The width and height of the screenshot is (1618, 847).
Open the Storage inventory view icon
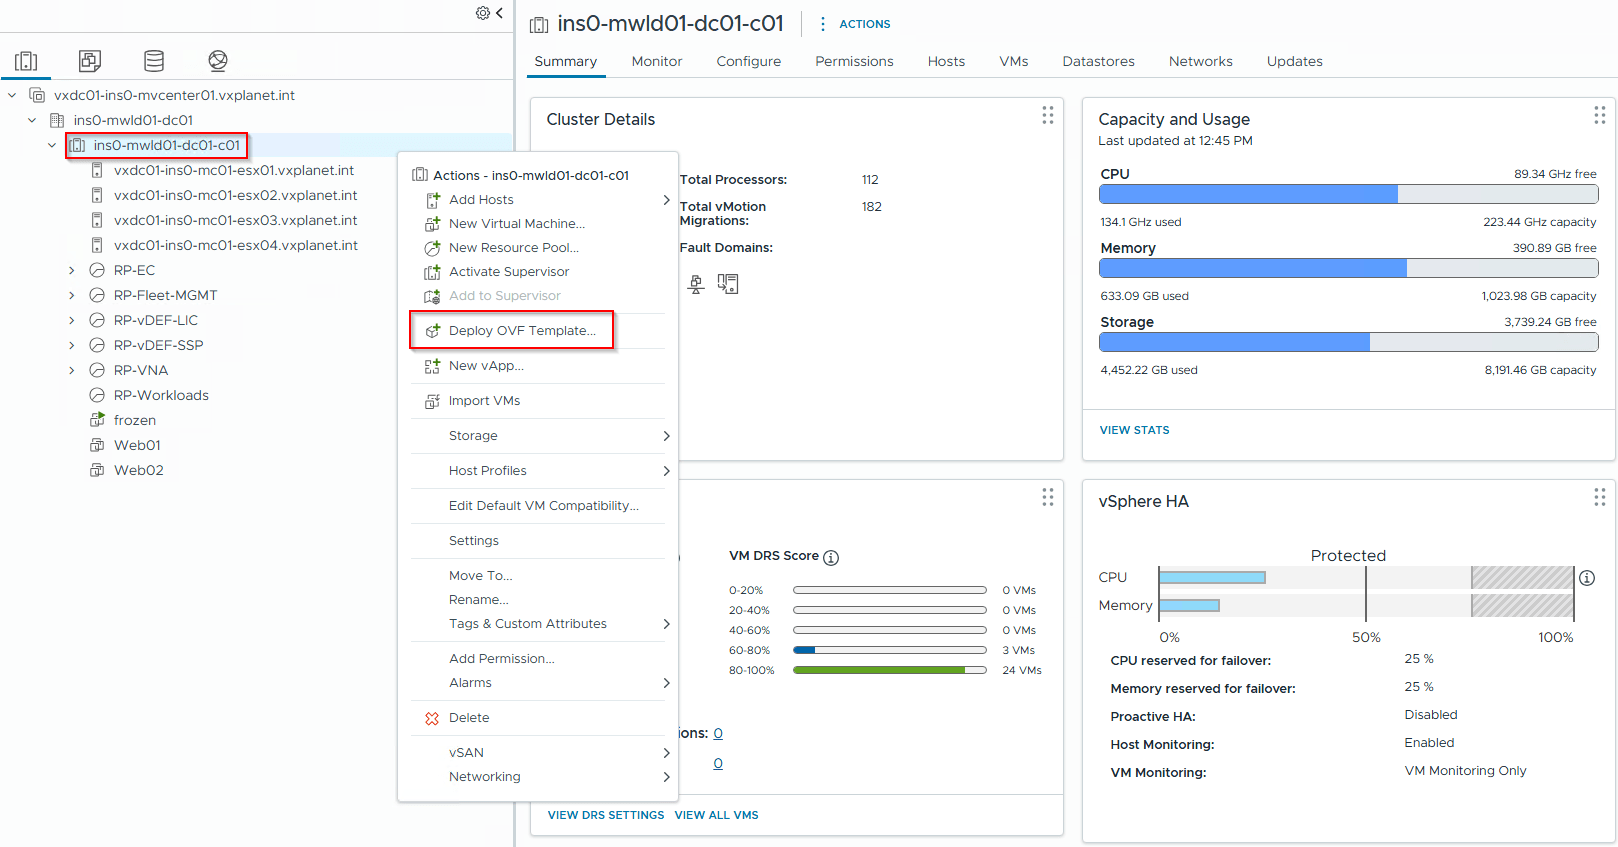click(x=154, y=61)
